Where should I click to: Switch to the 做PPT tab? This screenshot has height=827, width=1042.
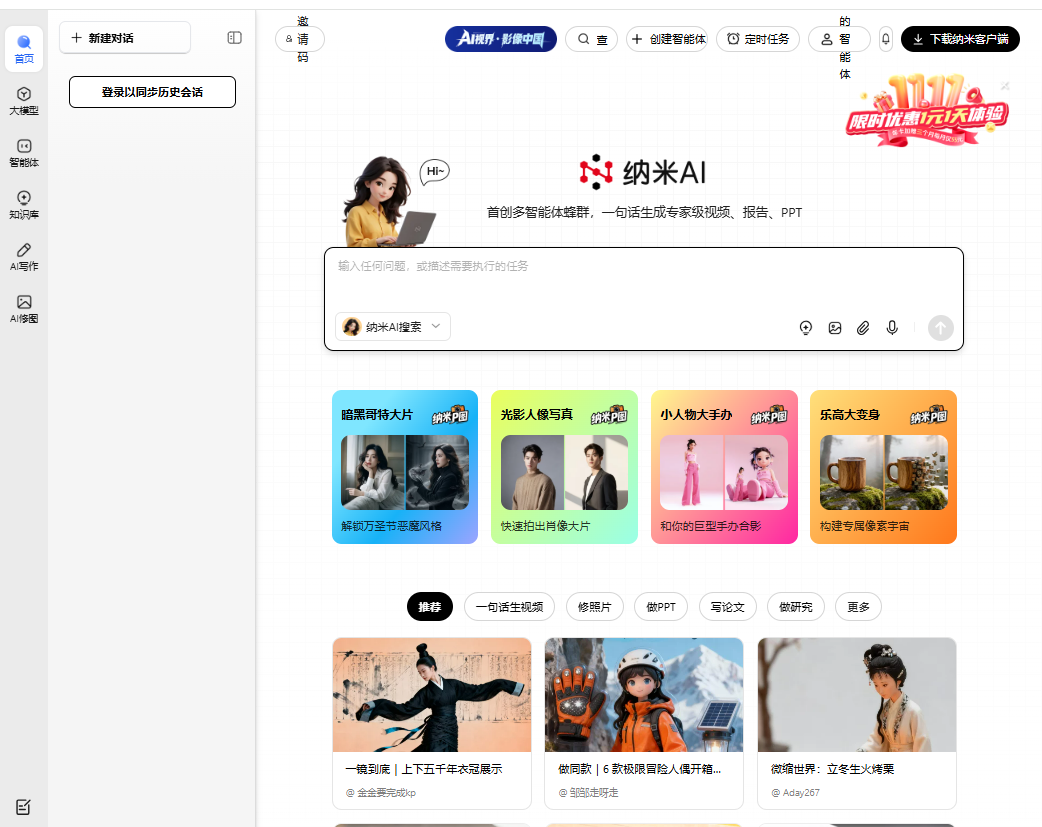click(661, 606)
